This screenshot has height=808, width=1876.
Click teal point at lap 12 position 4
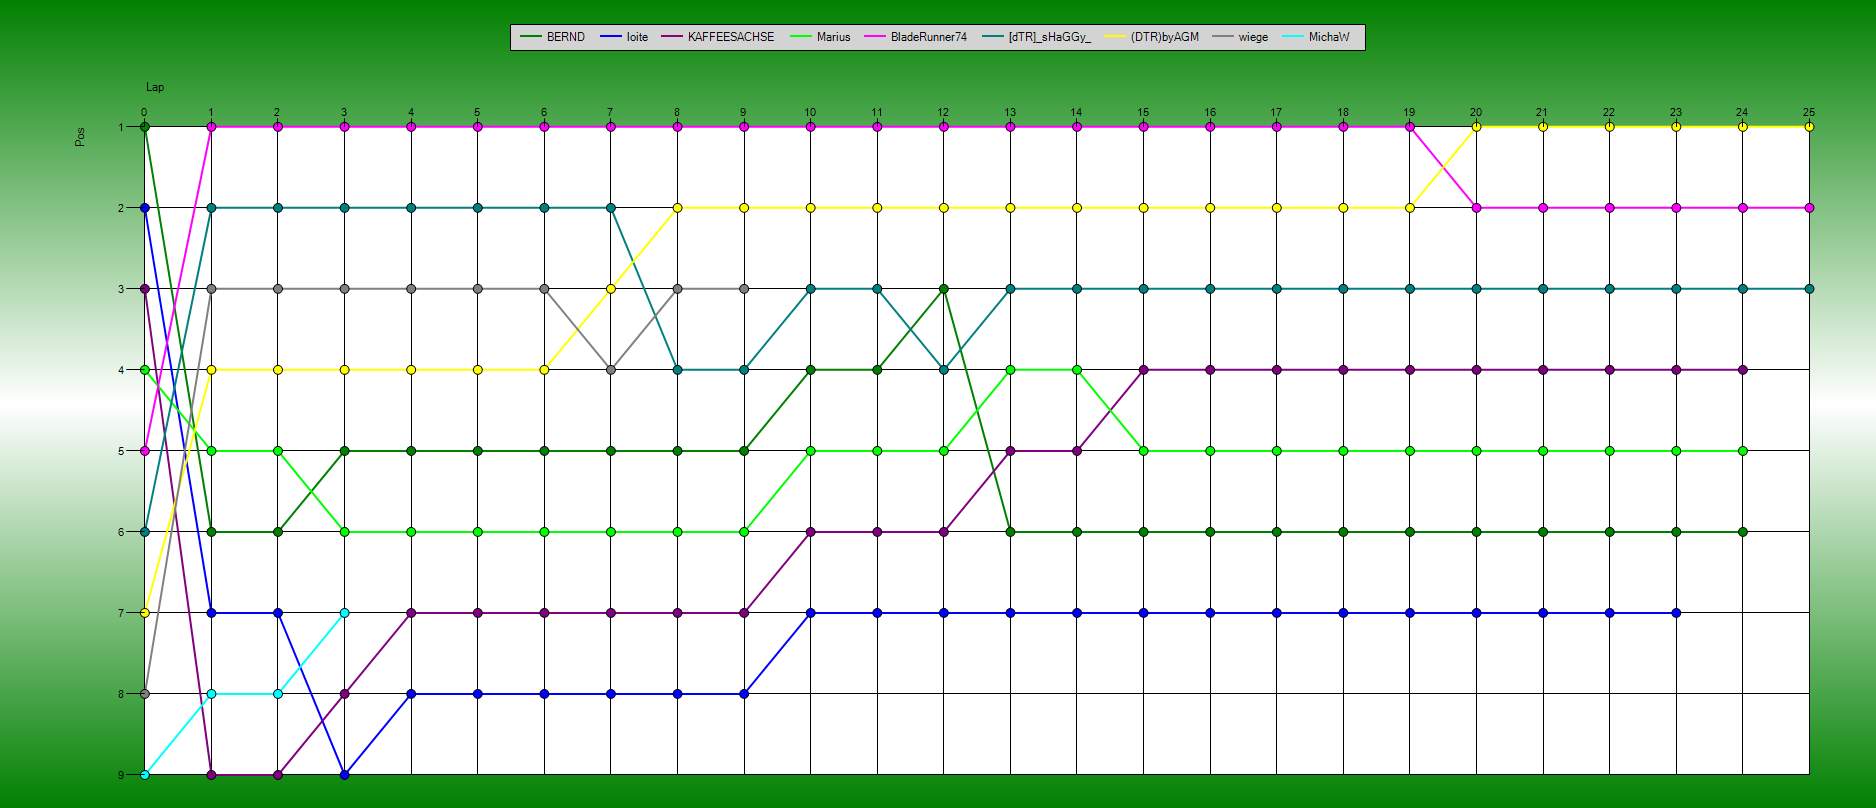(943, 370)
